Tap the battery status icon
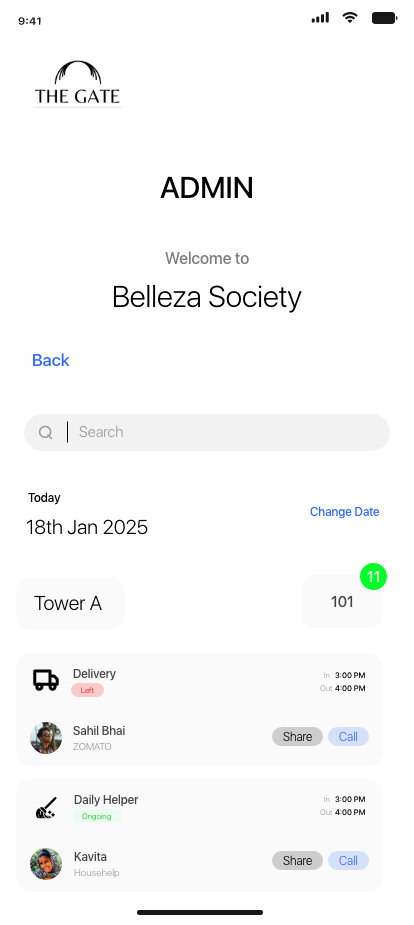The width and height of the screenshot is (414, 925). click(384, 18)
